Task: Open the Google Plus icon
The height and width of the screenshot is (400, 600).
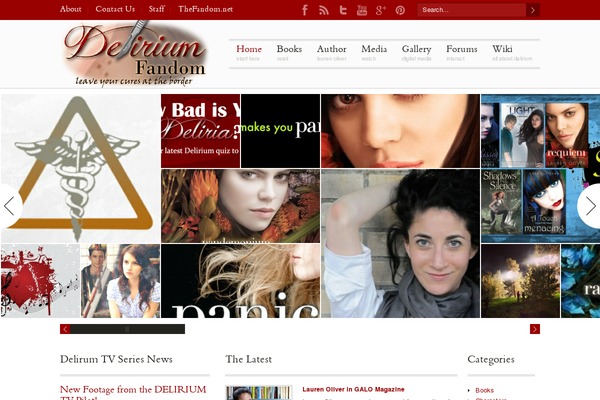Action: [x=381, y=10]
